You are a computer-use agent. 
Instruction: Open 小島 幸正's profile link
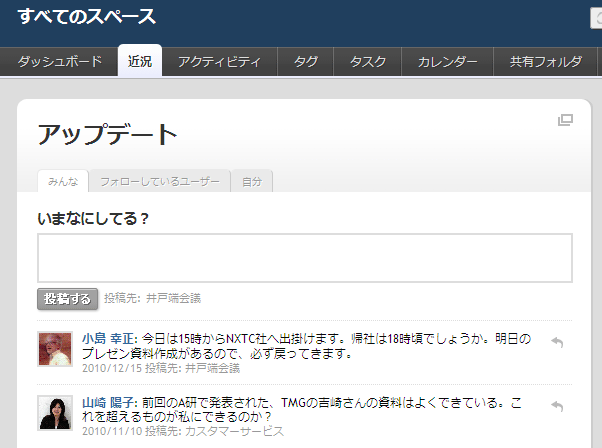[x=109, y=339]
